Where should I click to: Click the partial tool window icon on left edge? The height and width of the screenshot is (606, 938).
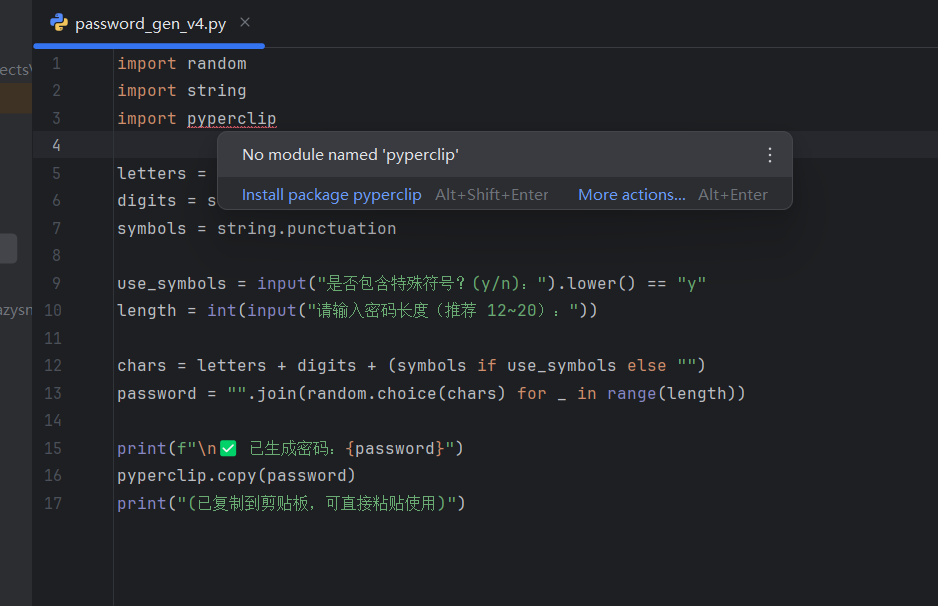click(8, 248)
